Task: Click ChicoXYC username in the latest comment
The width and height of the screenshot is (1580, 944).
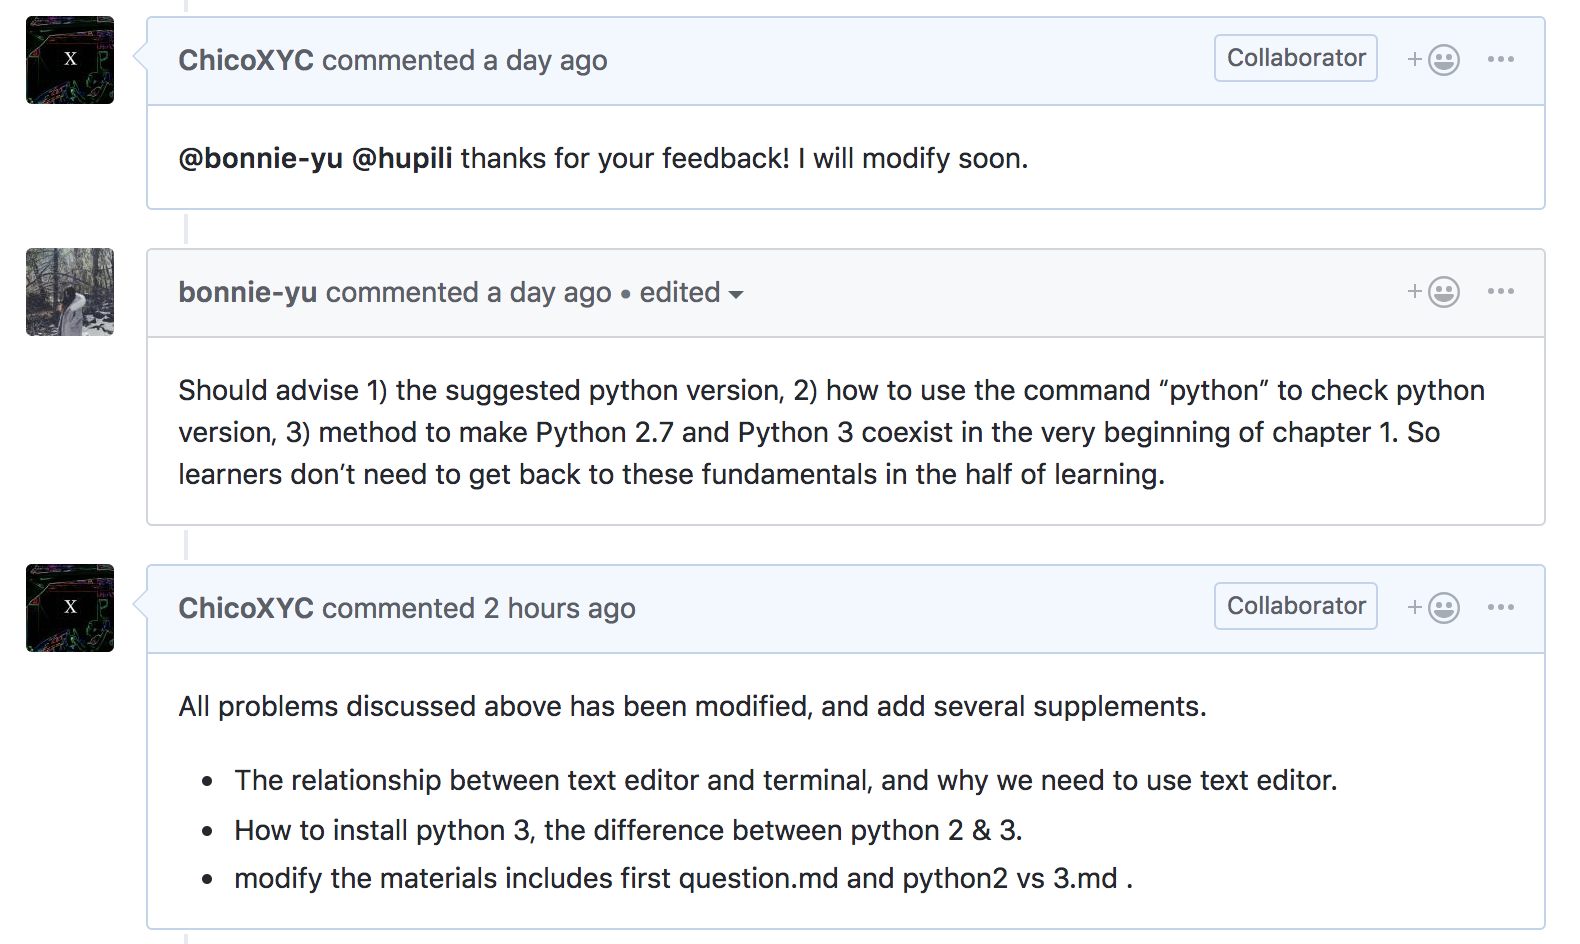Action: coord(246,608)
